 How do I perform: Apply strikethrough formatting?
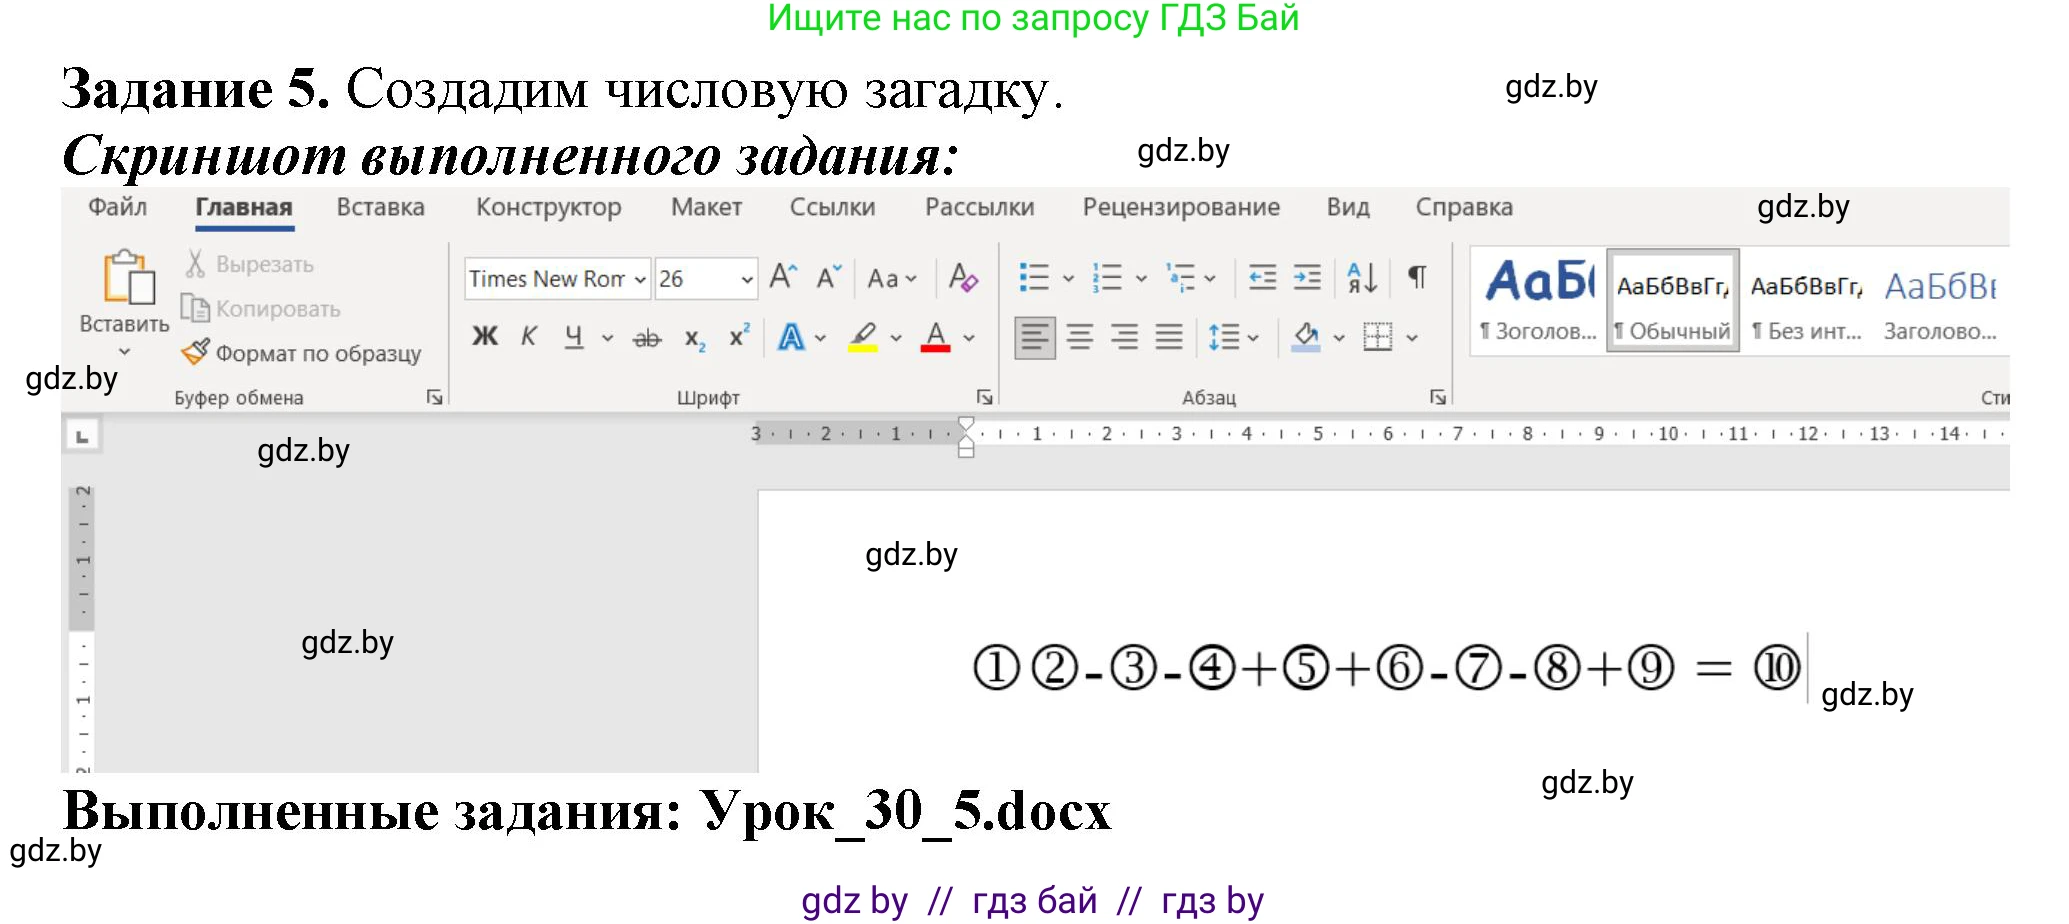click(x=646, y=337)
